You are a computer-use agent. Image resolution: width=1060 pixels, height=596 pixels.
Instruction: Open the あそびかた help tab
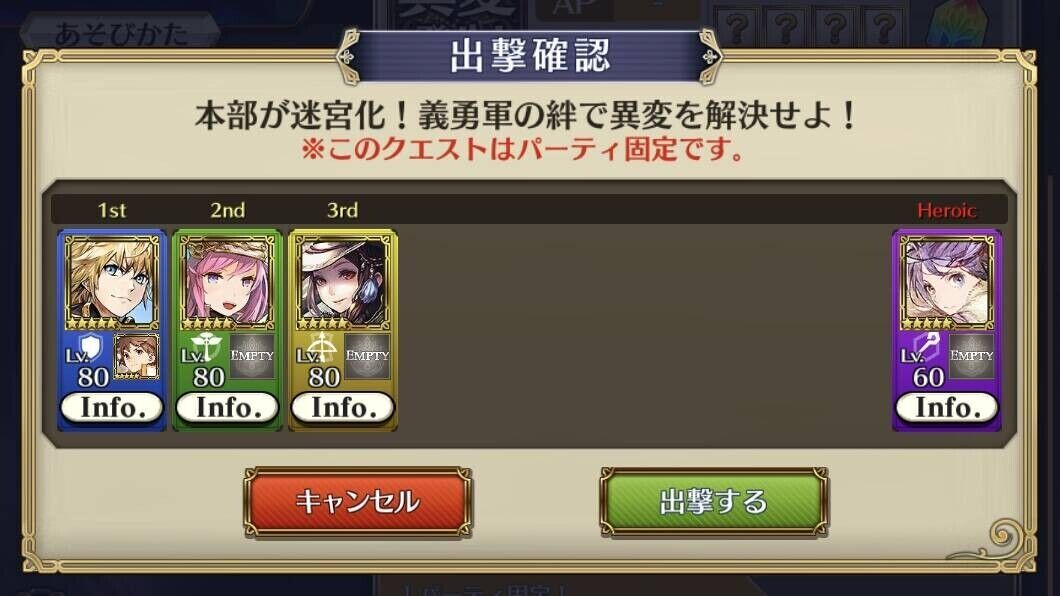coord(120,32)
